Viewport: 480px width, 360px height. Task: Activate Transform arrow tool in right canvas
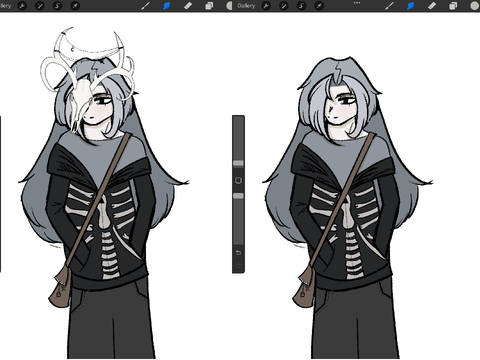(x=319, y=6)
